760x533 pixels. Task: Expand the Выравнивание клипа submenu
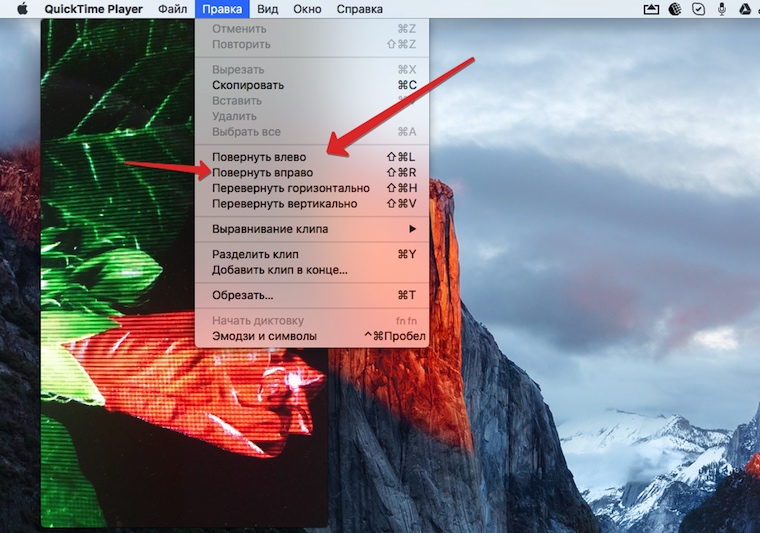(312, 229)
